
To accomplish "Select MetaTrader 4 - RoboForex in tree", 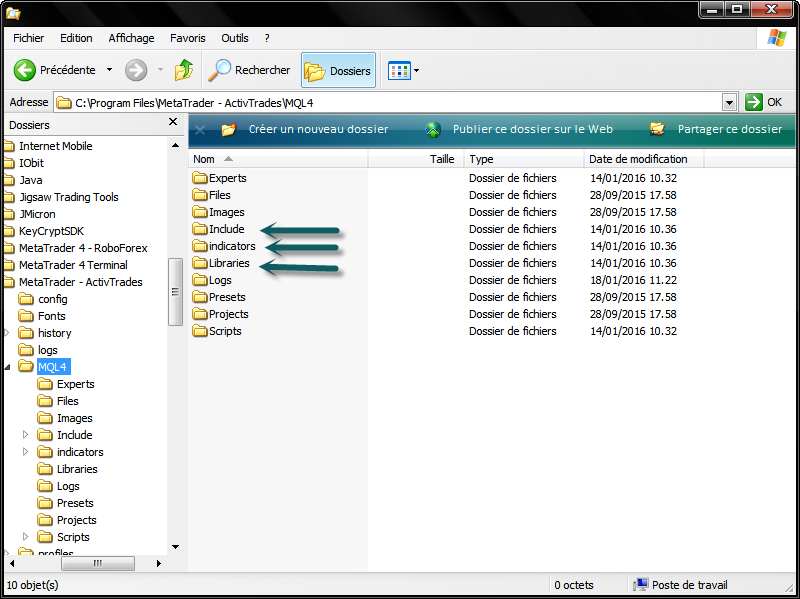I will (x=83, y=248).
